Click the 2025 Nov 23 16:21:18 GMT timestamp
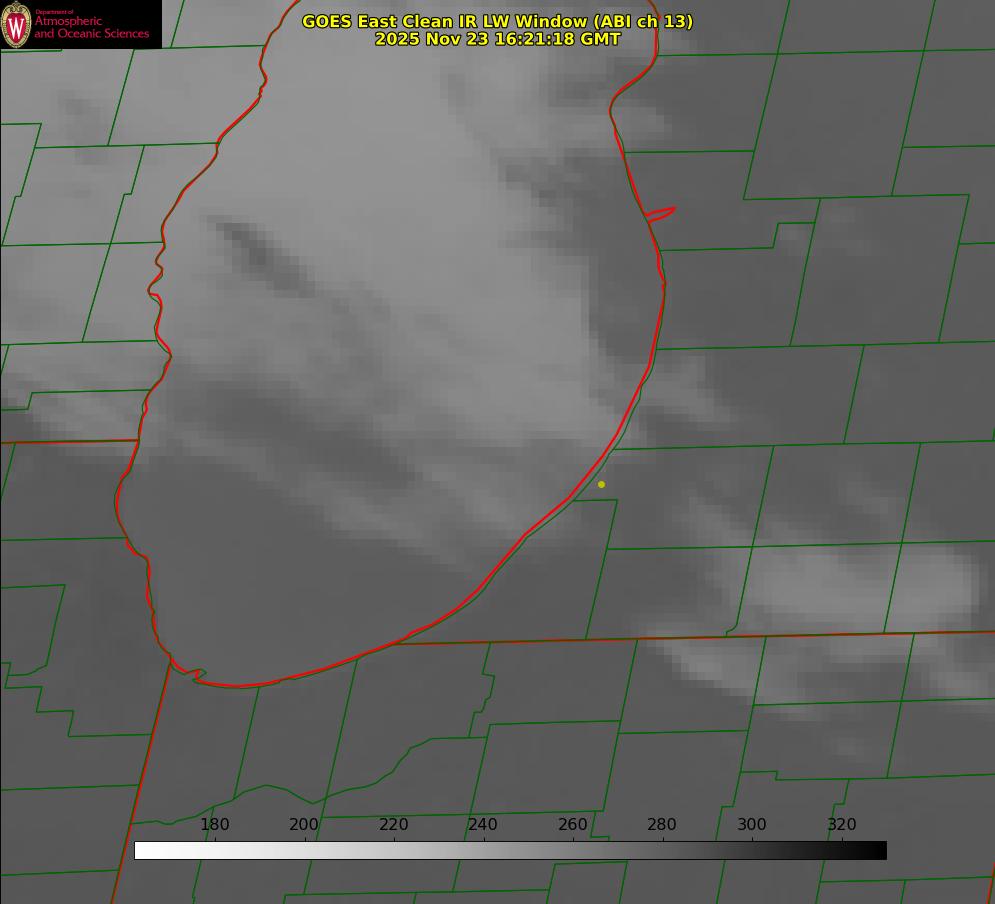Screen dimensions: 995x904 tap(498, 39)
